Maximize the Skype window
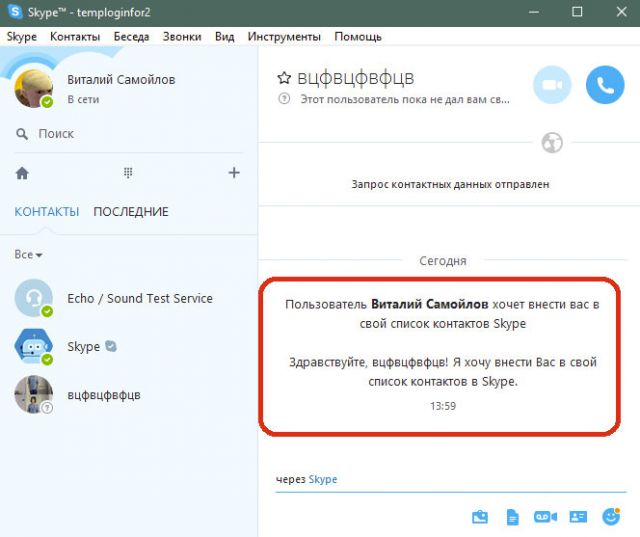 coord(577,12)
